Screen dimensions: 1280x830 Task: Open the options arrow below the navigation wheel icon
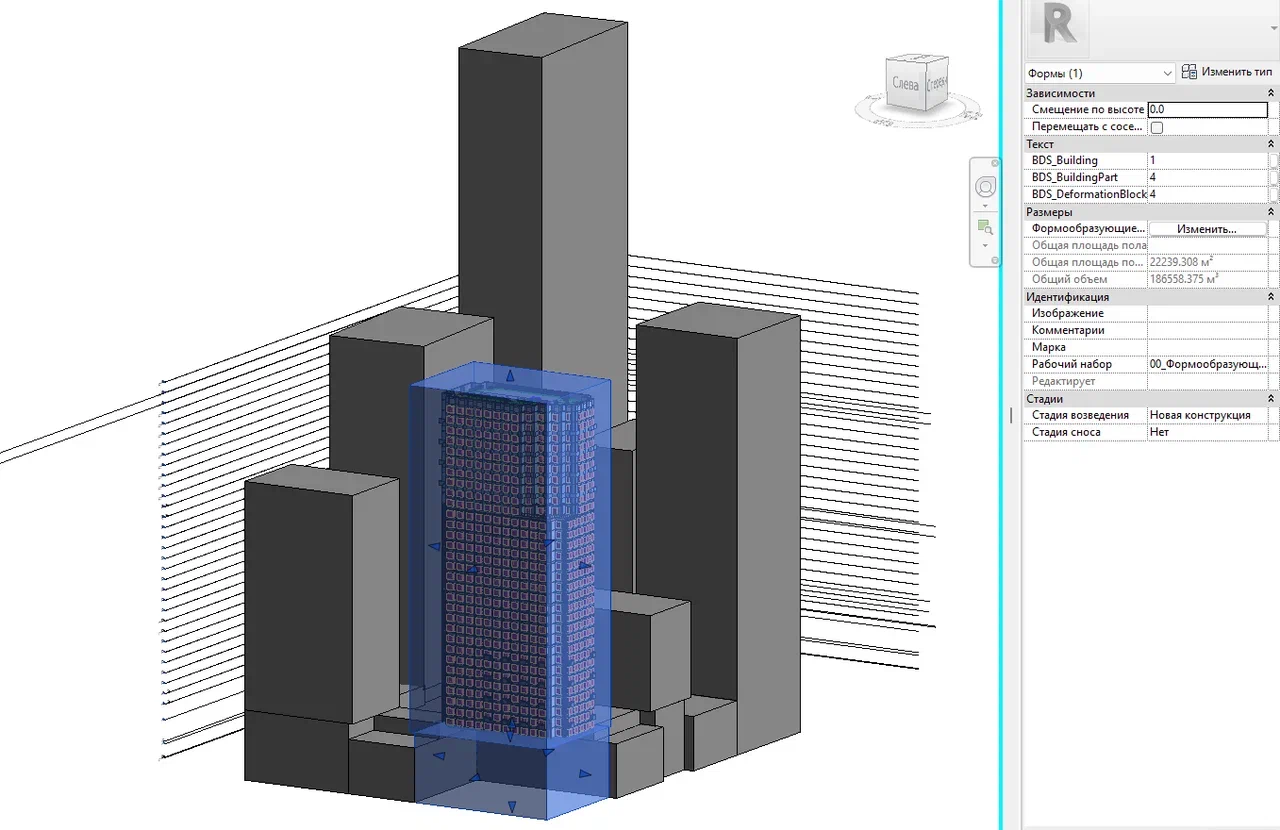[x=985, y=205]
